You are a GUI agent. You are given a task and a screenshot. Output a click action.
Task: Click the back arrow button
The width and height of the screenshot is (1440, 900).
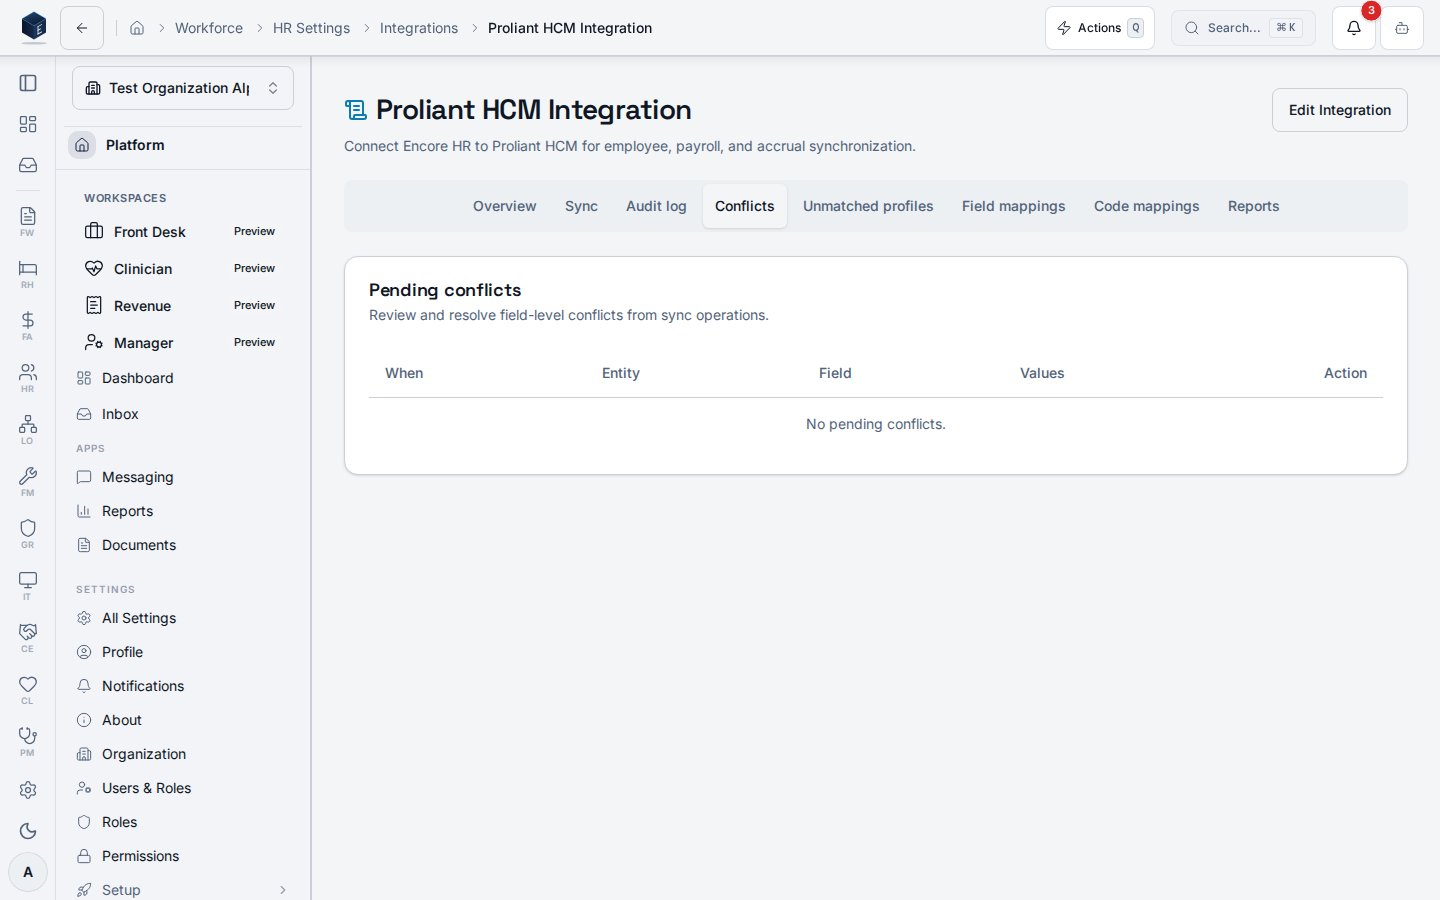pyautogui.click(x=82, y=28)
